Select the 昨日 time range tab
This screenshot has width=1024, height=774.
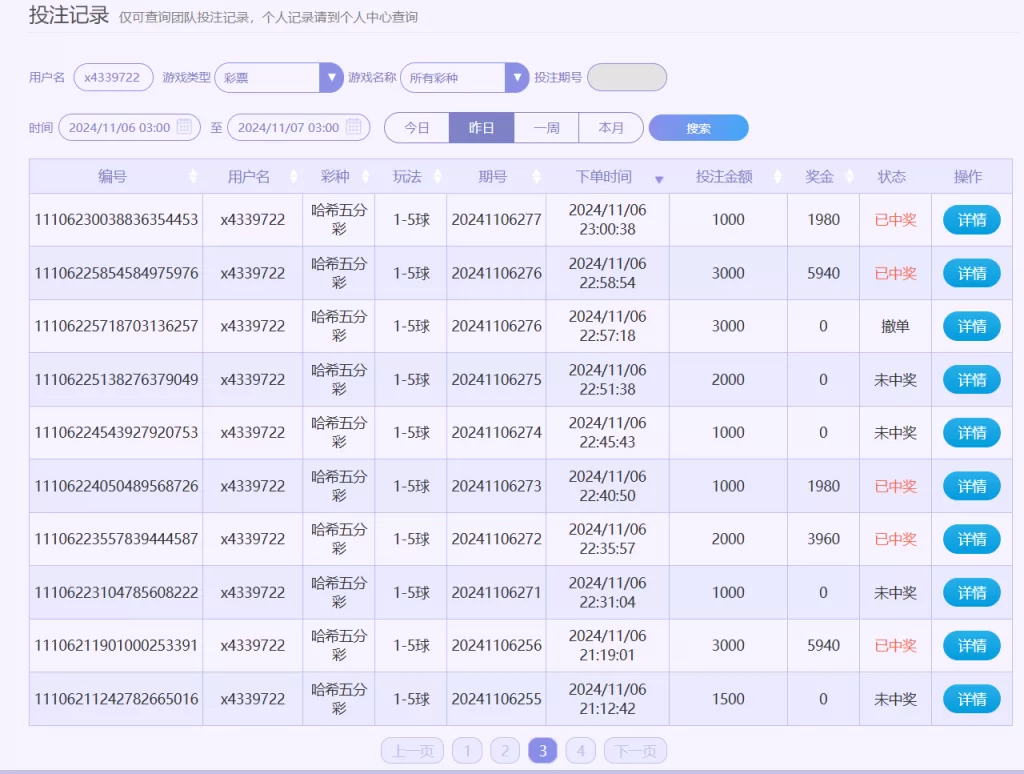(481, 127)
